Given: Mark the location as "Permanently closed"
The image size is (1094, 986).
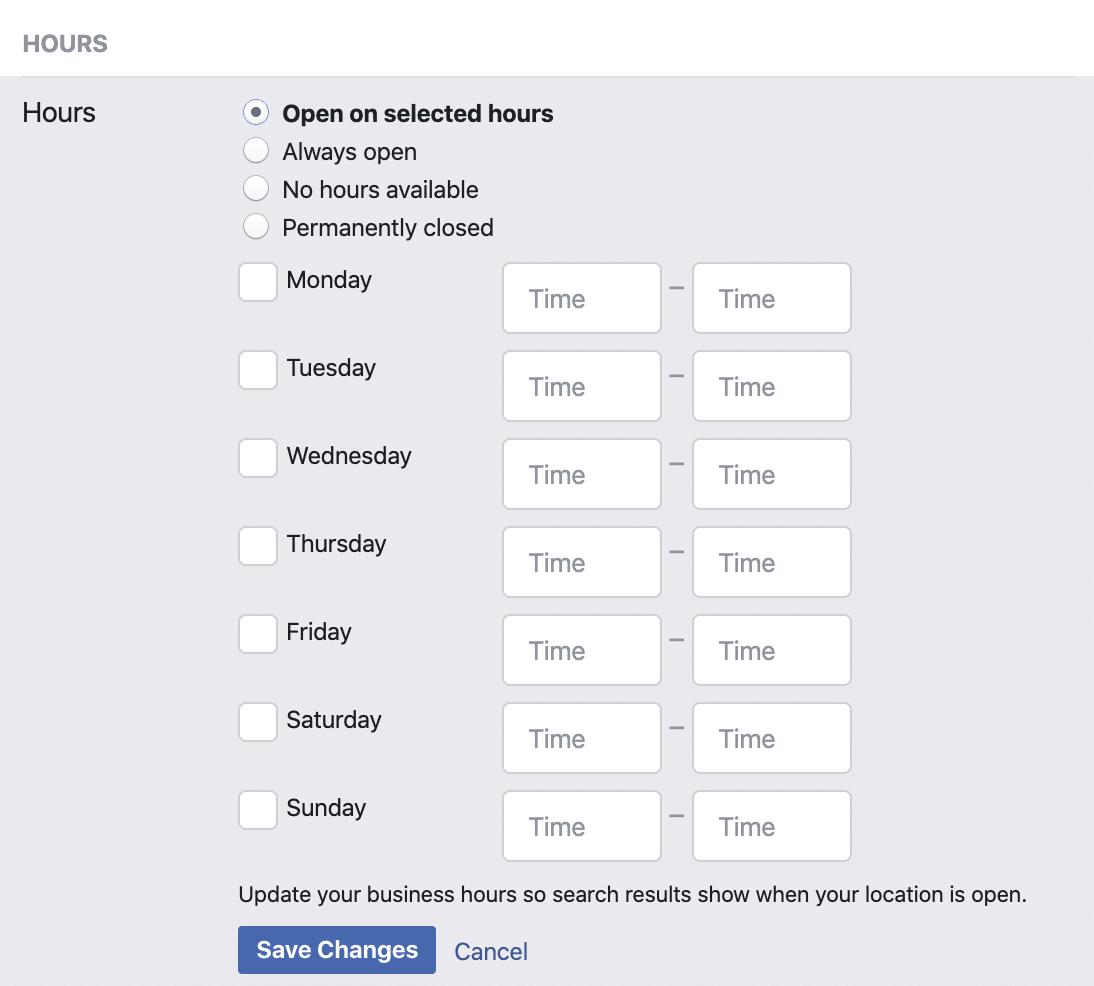Looking at the screenshot, I should [x=256, y=227].
